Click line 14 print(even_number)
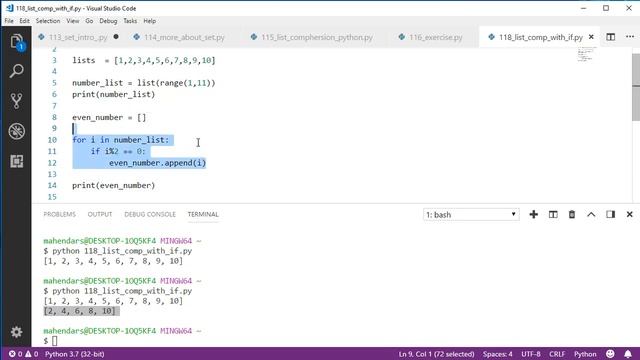This screenshot has height=360, width=640. point(113,185)
